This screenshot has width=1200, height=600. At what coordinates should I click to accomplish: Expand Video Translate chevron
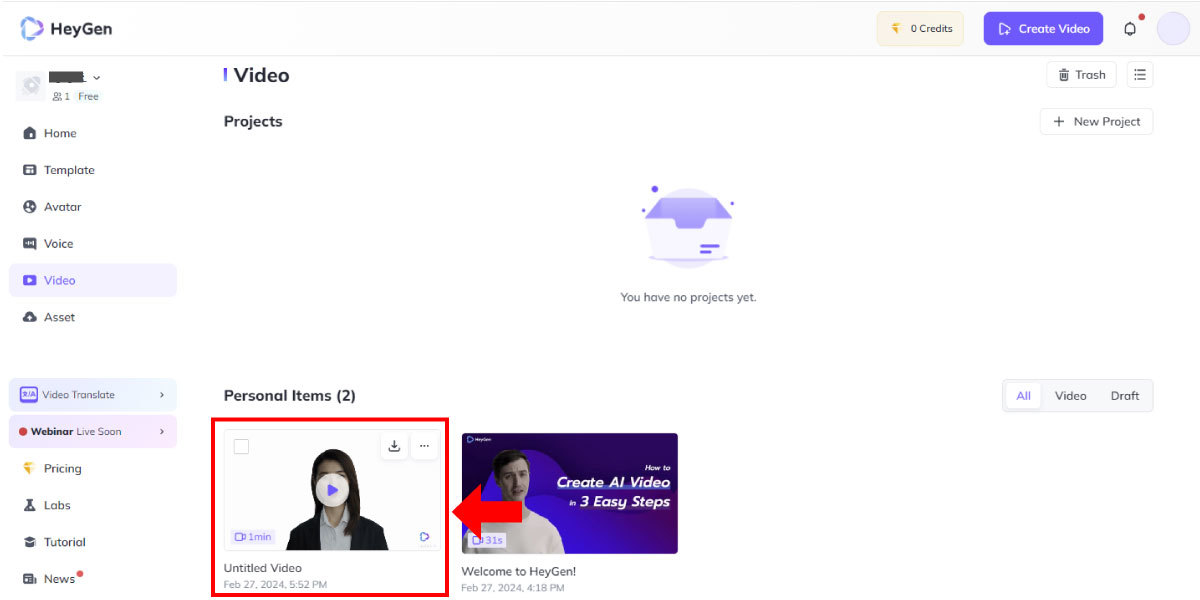[162, 395]
